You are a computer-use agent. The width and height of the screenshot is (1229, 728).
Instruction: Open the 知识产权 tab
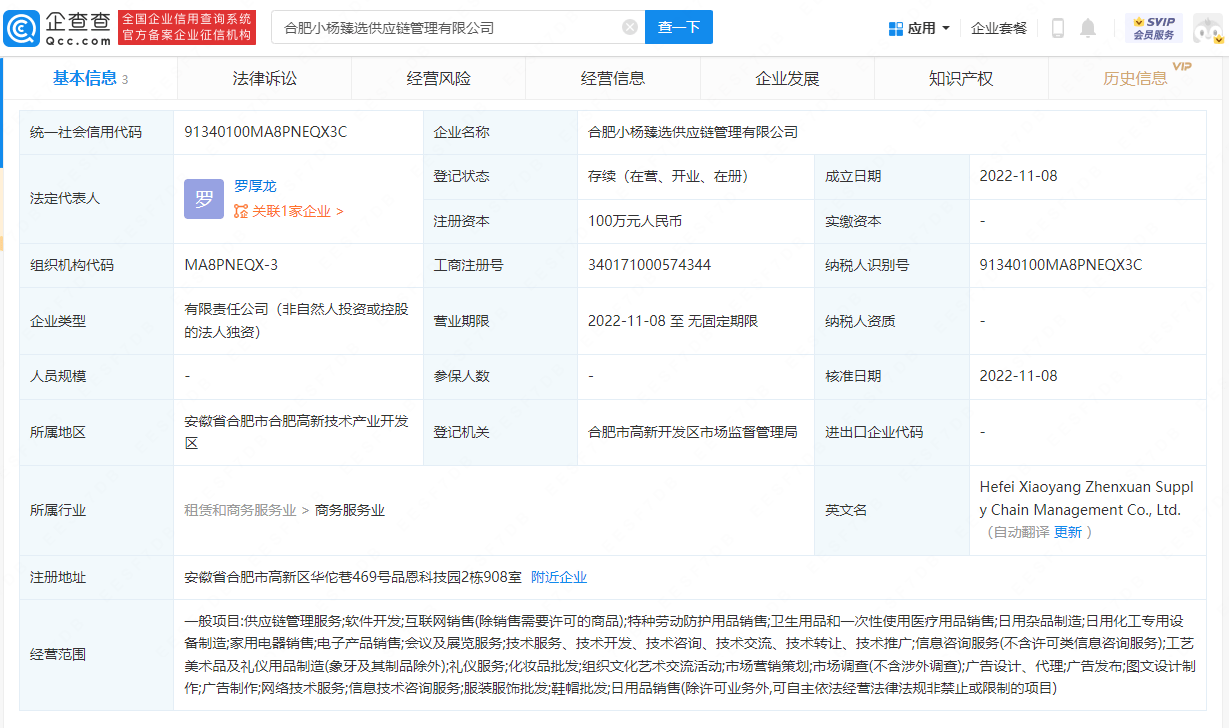coord(961,78)
